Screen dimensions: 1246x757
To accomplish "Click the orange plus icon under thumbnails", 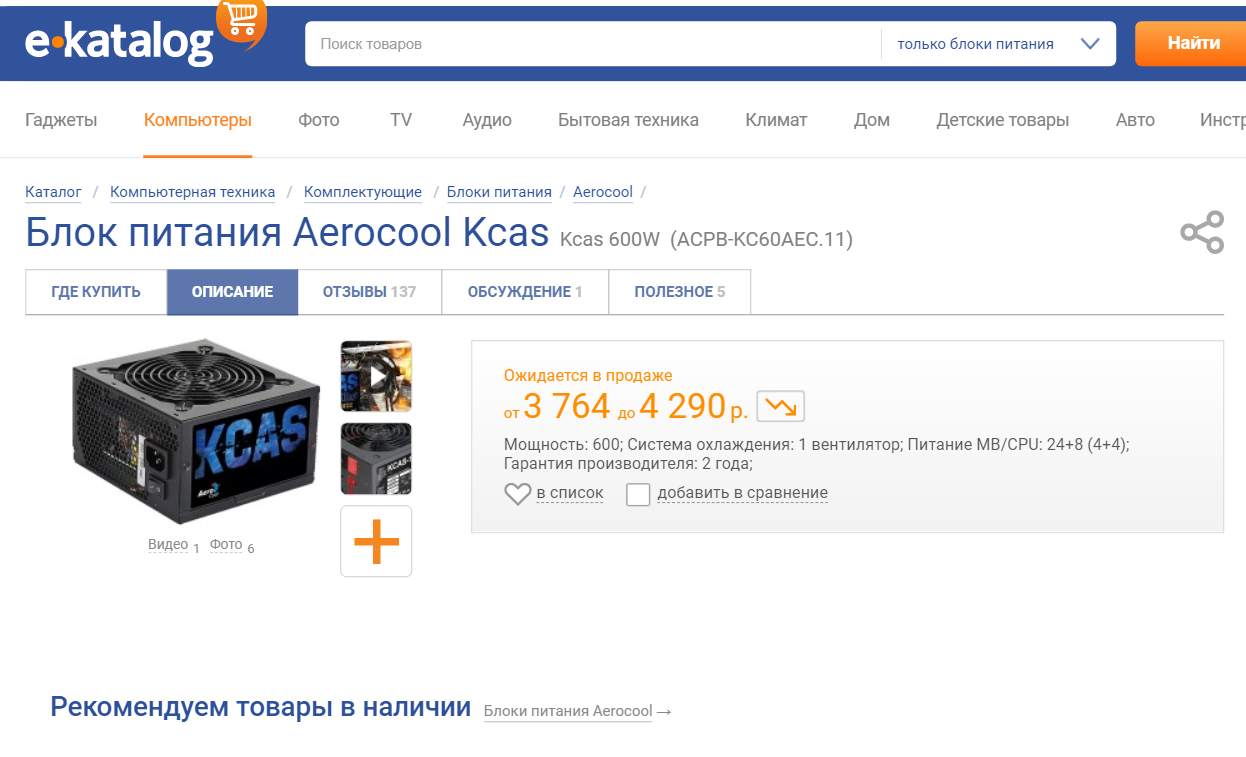I will pos(376,541).
